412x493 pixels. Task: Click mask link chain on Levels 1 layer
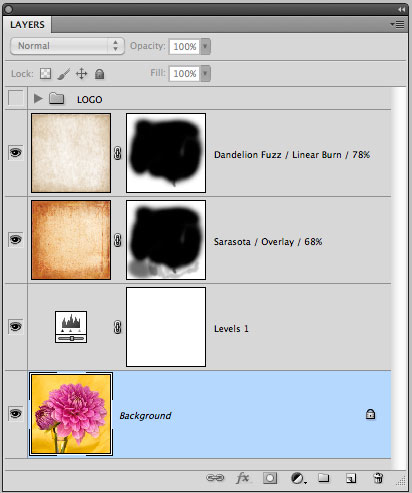click(117, 327)
